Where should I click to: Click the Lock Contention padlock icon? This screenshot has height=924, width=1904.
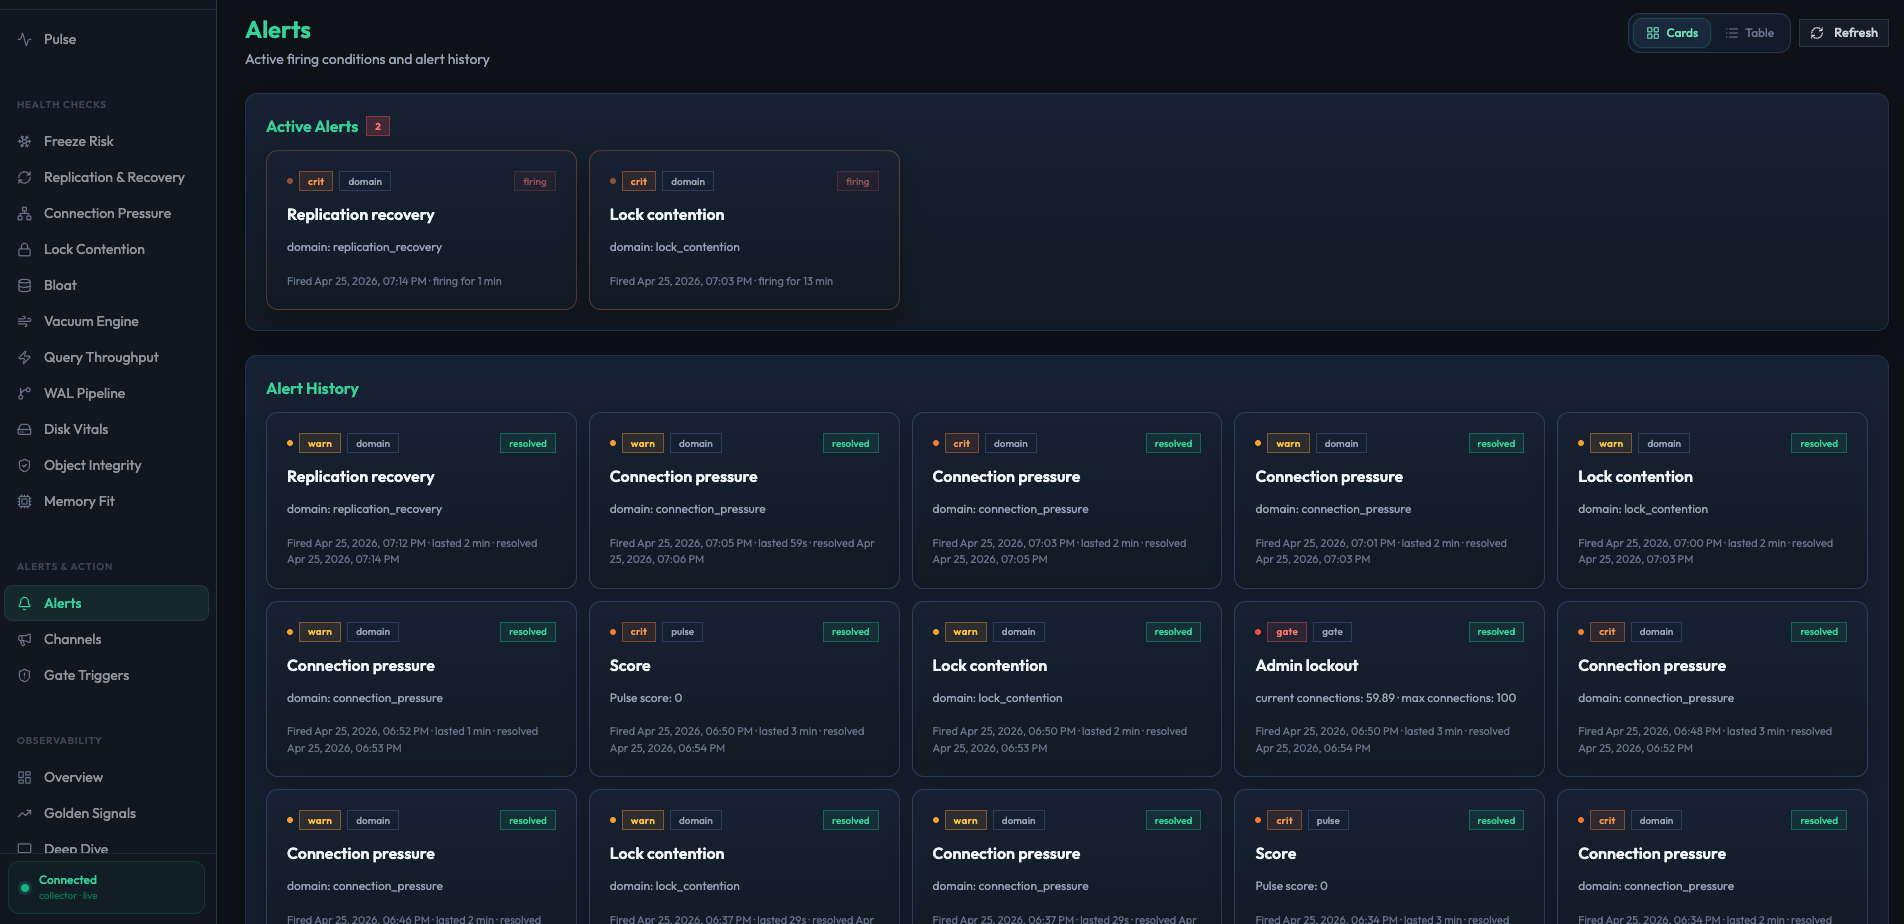coord(25,249)
